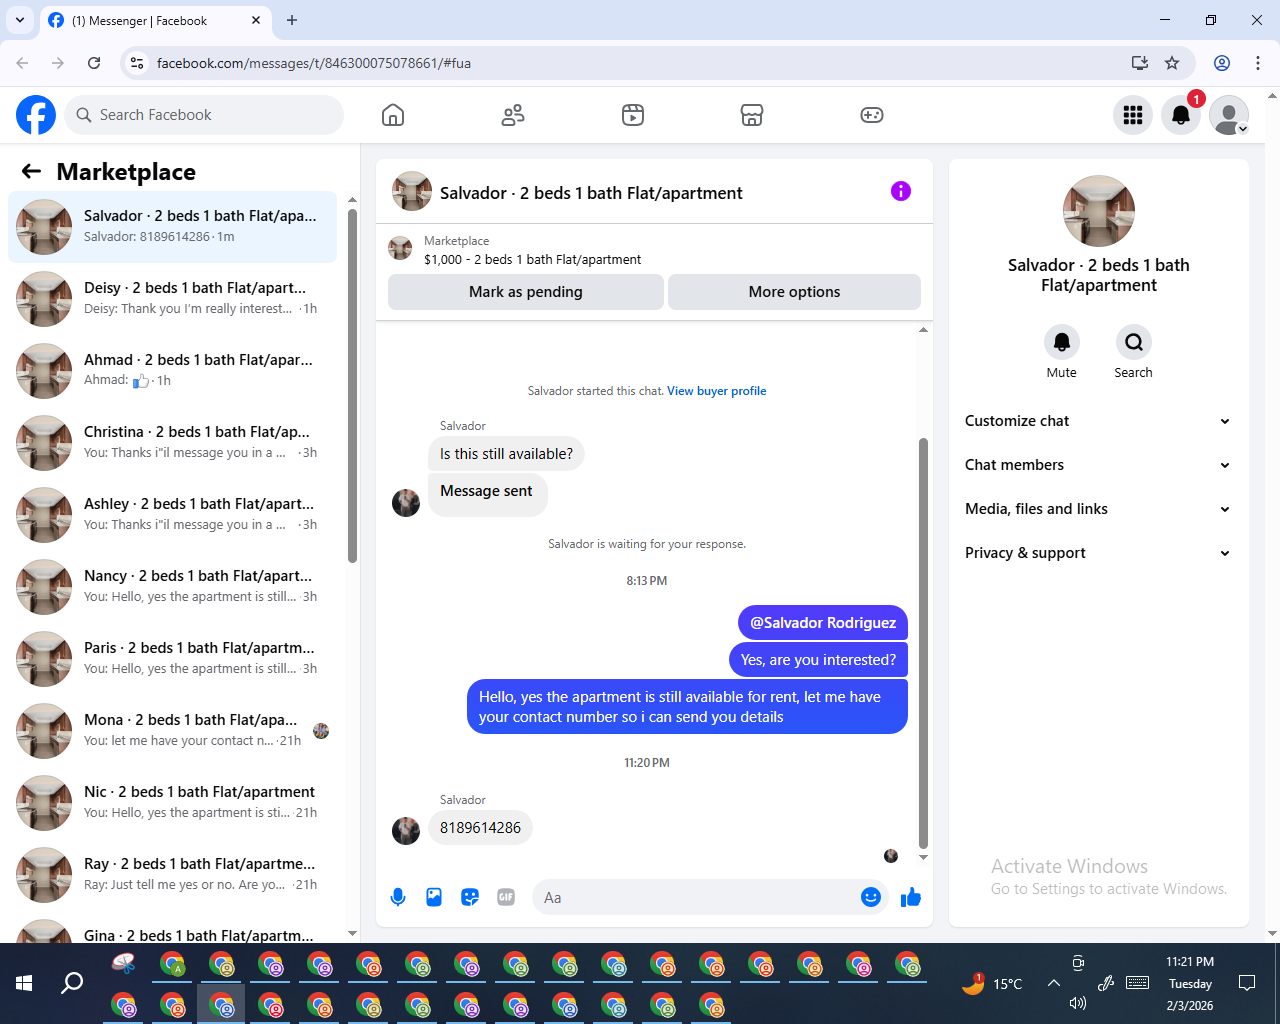
Task: Expand the Chat members section
Action: (1098, 465)
